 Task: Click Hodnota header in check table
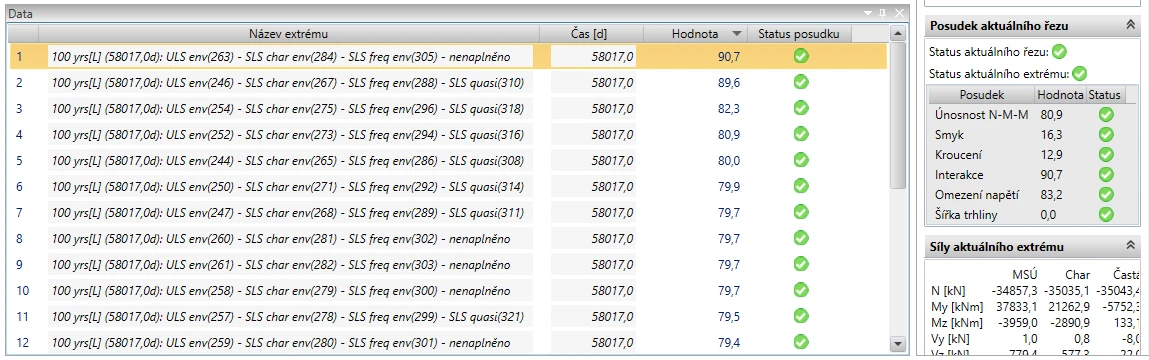[x=1060, y=95]
